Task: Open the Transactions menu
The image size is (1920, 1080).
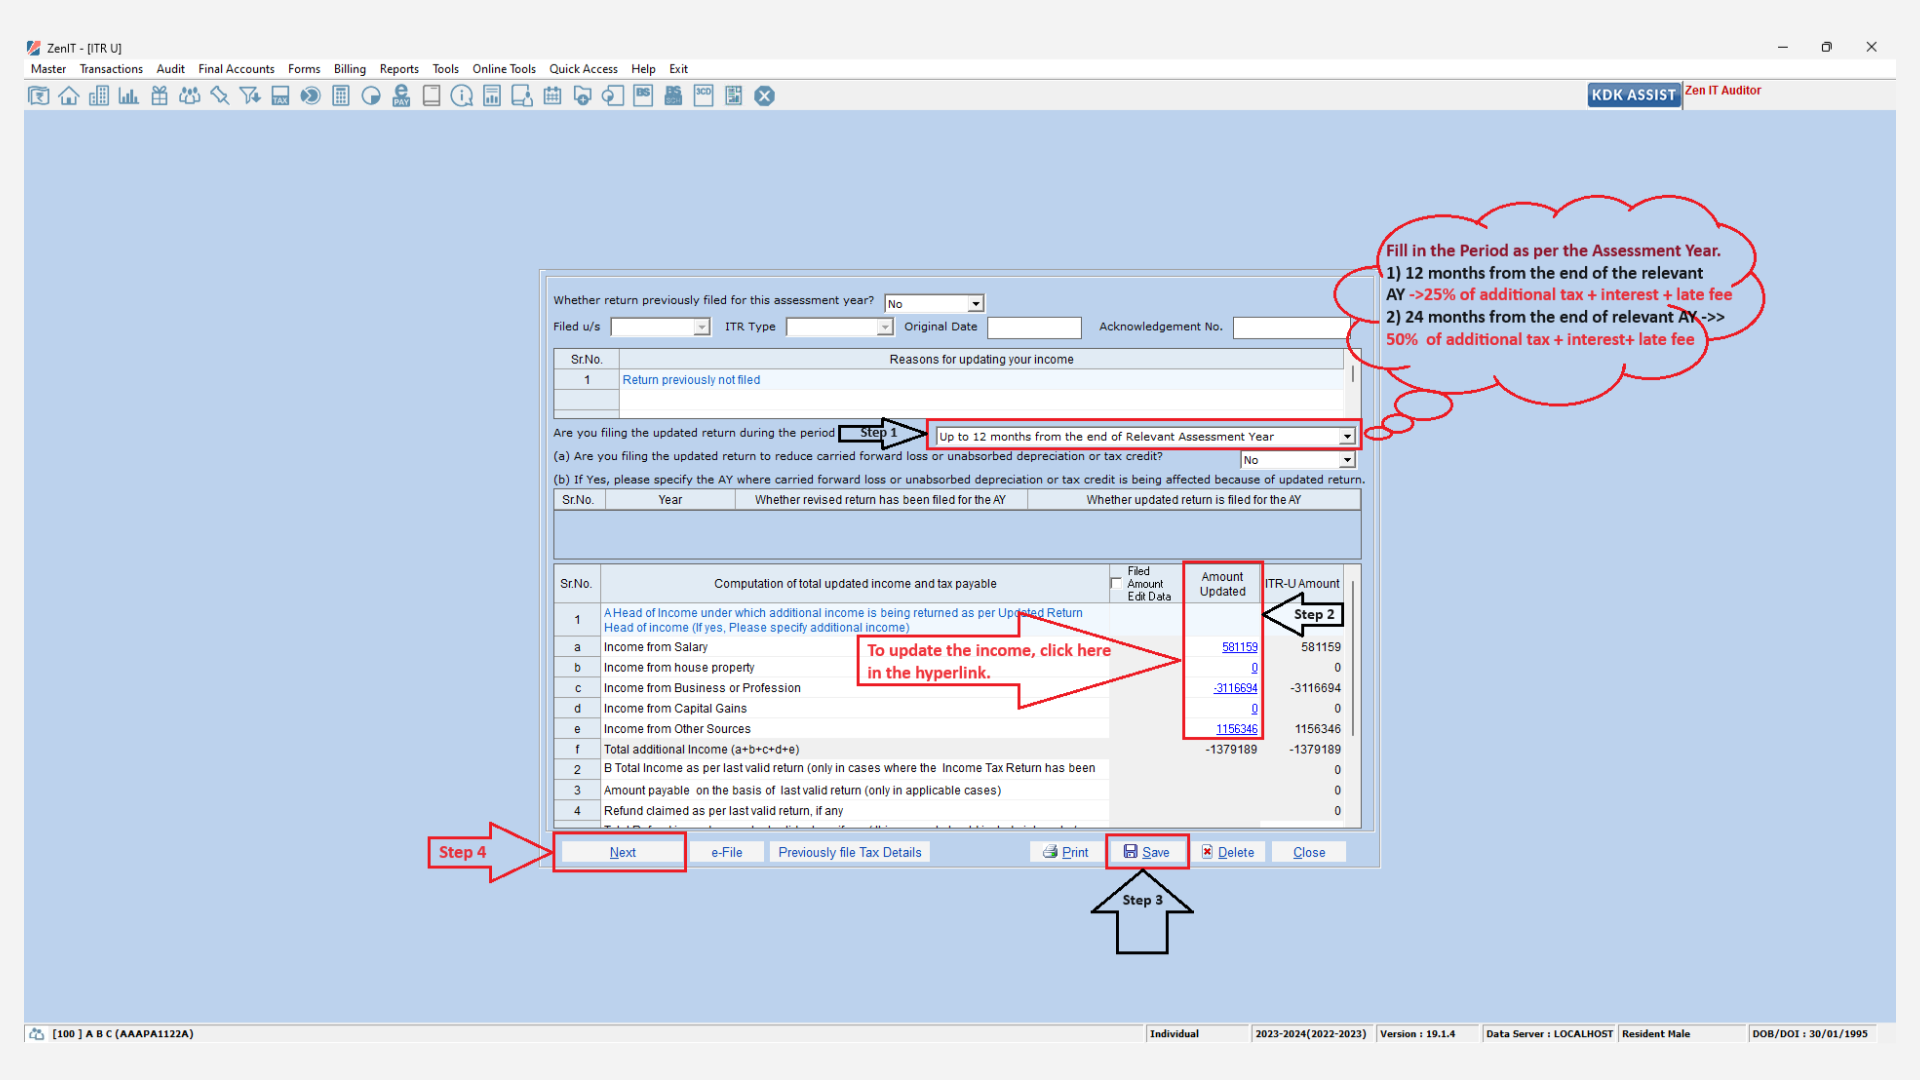Action: point(111,69)
